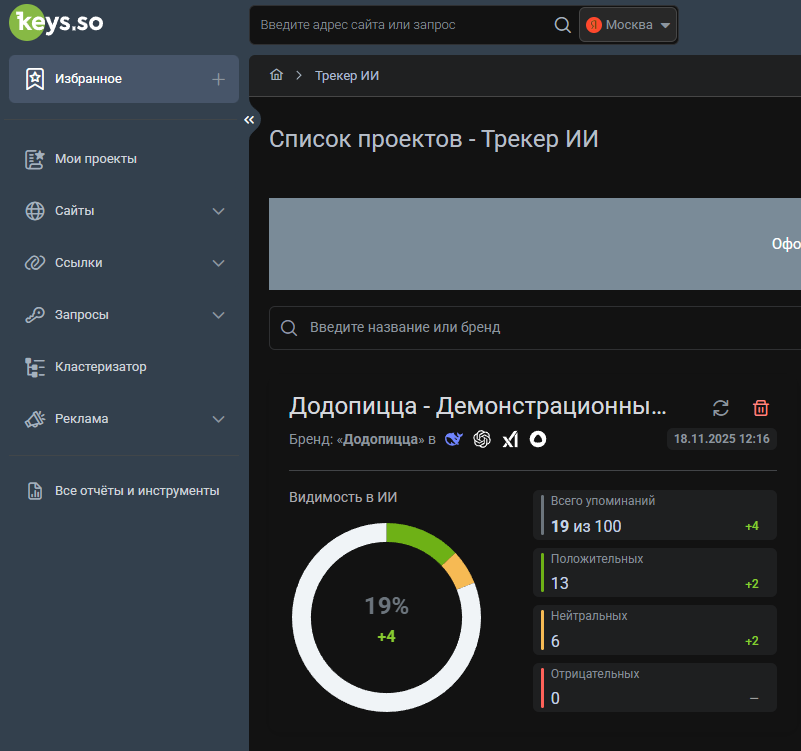Add to favorites using plus icon

click(x=218, y=79)
